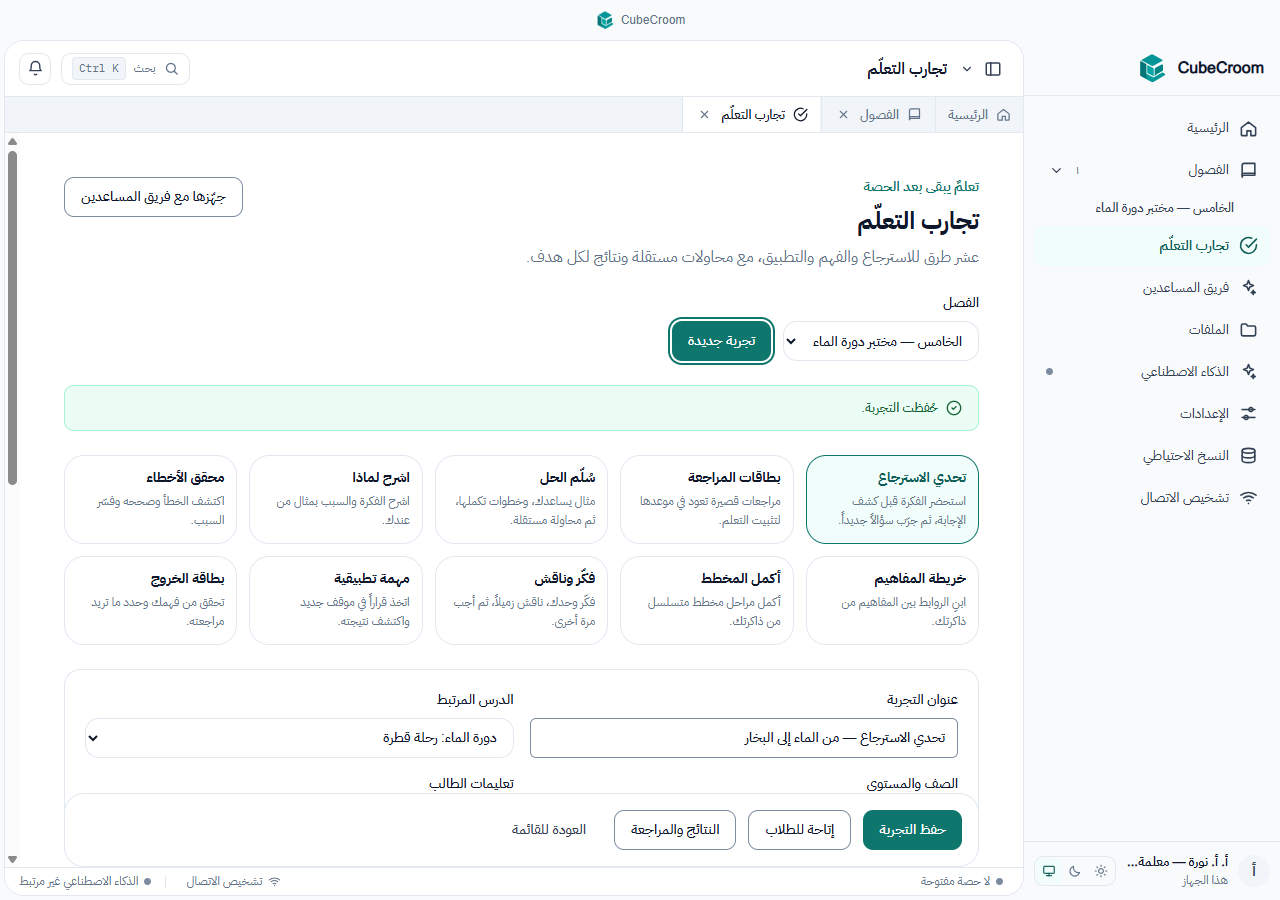Close the الفصول tab
Screen dimensions: 1280x900
coord(843,115)
